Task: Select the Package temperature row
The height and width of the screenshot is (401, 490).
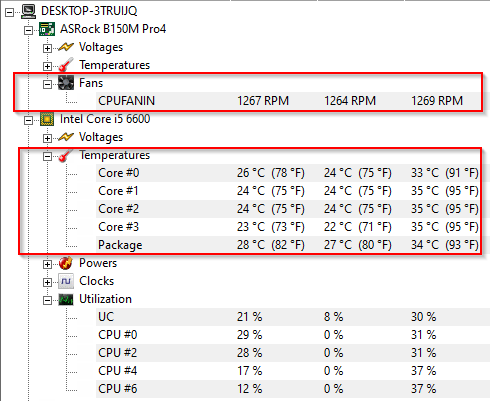Action: 288,245
